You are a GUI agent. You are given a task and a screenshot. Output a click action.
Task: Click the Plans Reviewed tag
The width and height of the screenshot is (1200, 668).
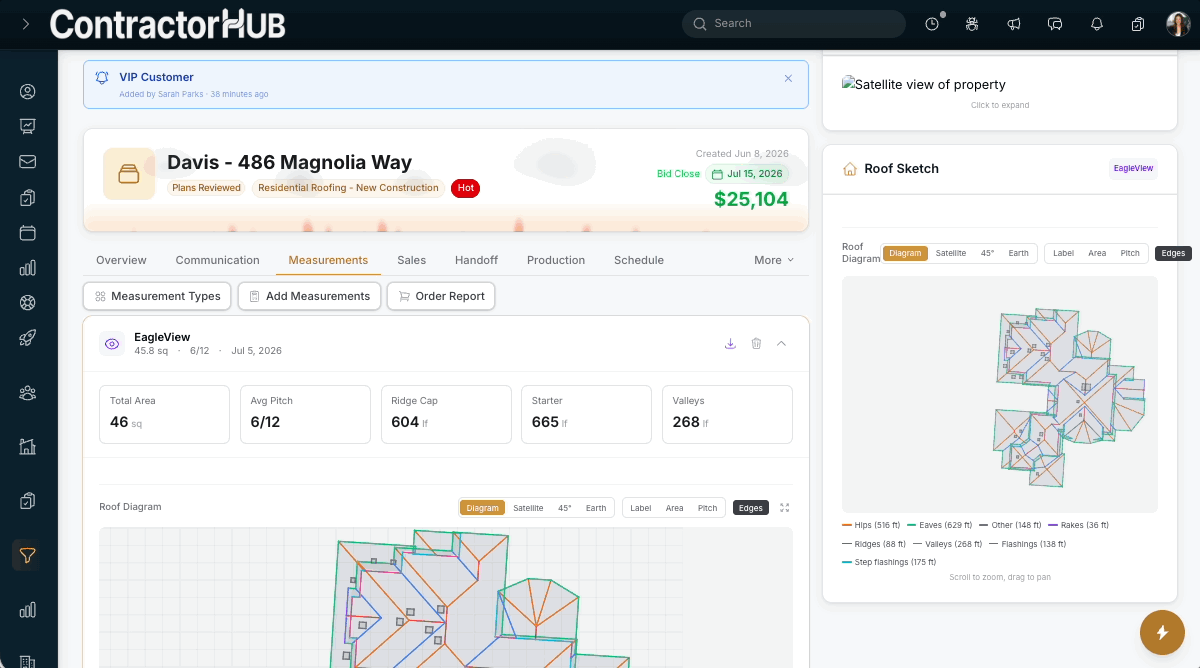[x=206, y=188]
